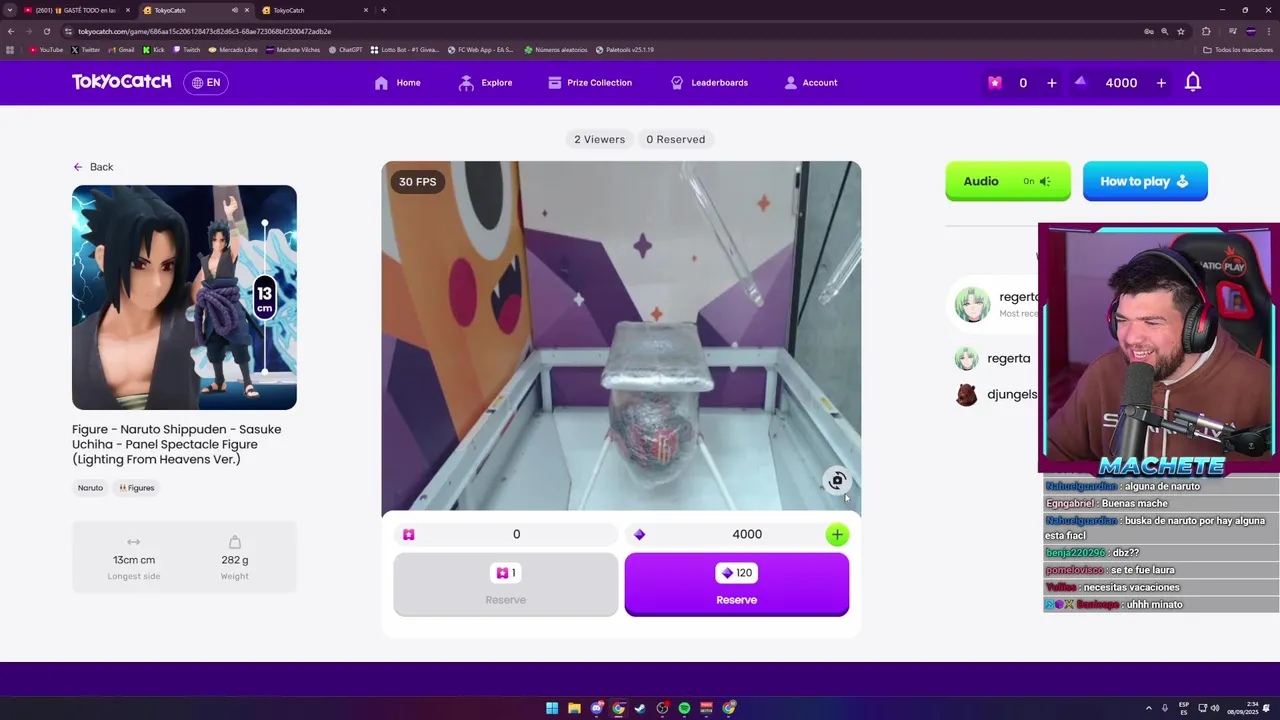Go to Home in the nav bar
The width and height of the screenshot is (1280, 720).
tap(397, 83)
